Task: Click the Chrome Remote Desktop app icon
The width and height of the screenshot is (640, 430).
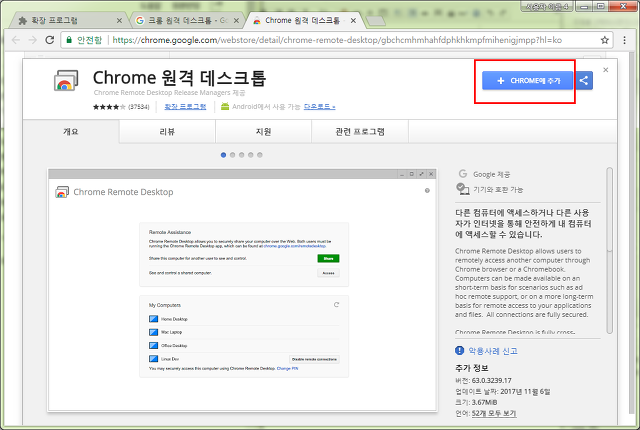Action: coord(66,80)
